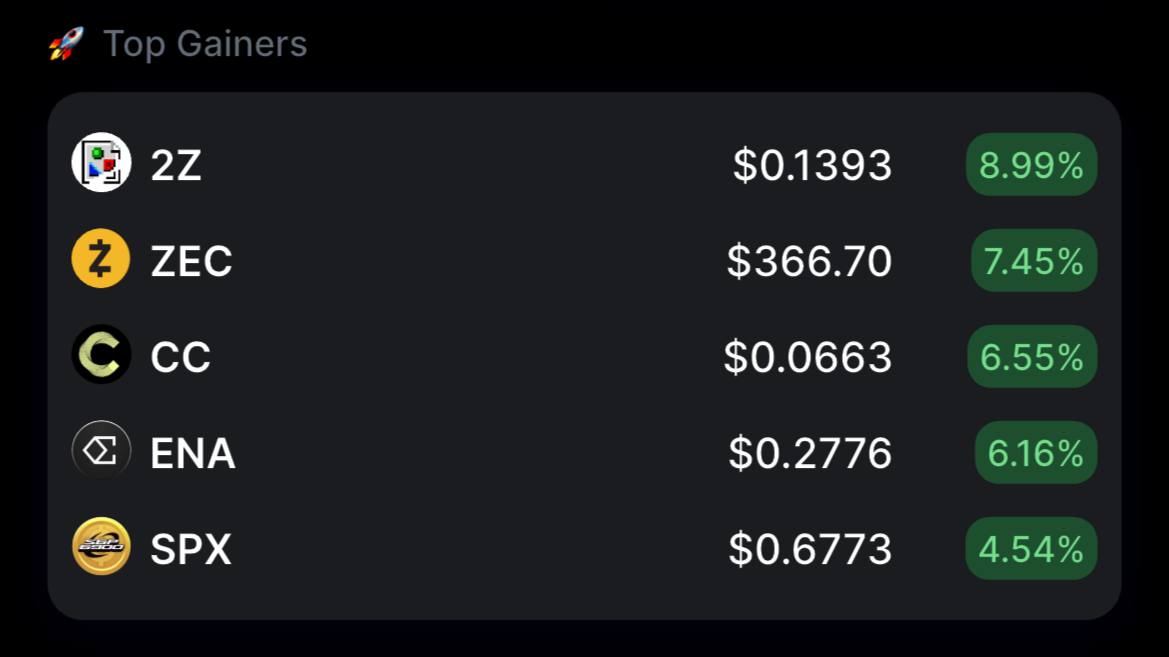
Task: Click the CC coin logo icon
Action: click(x=101, y=354)
